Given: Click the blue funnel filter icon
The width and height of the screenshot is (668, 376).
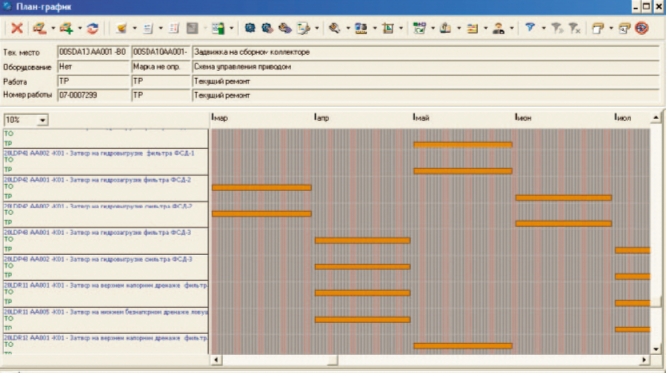Looking at the screenshot, I should pos(530,29).
